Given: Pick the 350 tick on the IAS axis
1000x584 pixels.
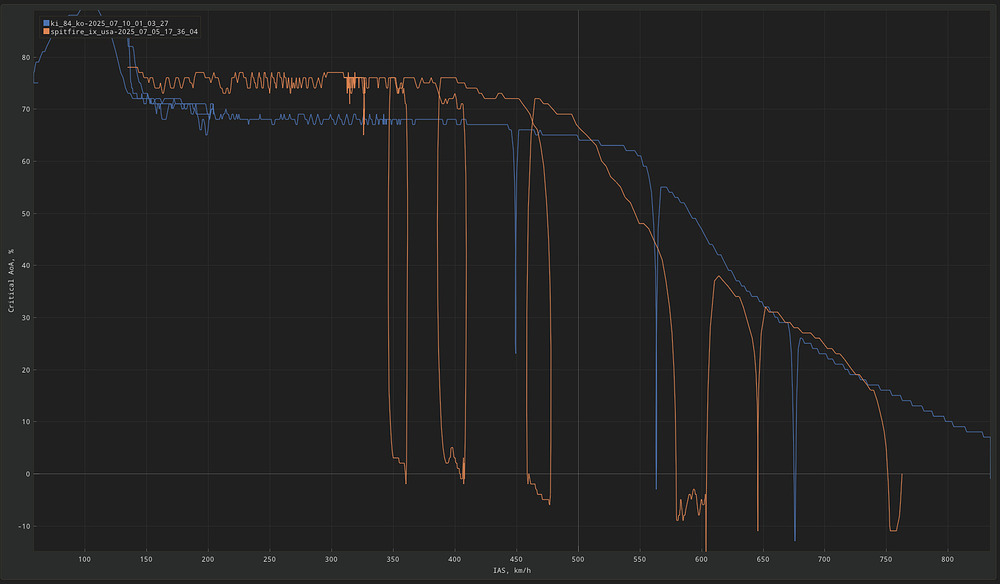Looking at the screenshot, I should pos(393,558).
